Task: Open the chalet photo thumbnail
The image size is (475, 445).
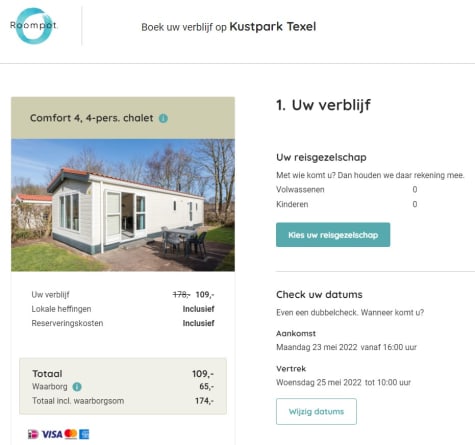Action: click(123, 205)
